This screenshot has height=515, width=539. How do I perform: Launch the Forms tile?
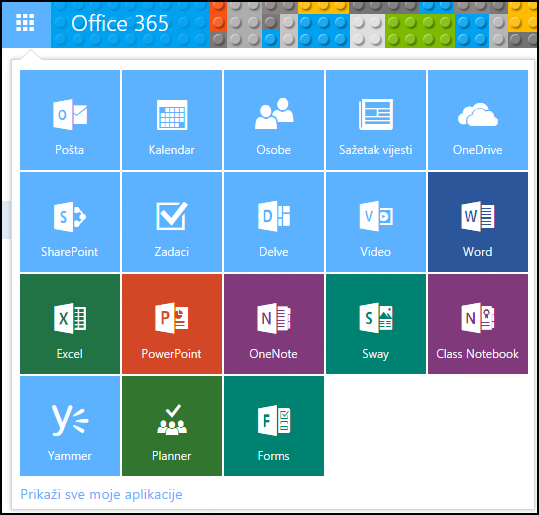pos(274,426)
